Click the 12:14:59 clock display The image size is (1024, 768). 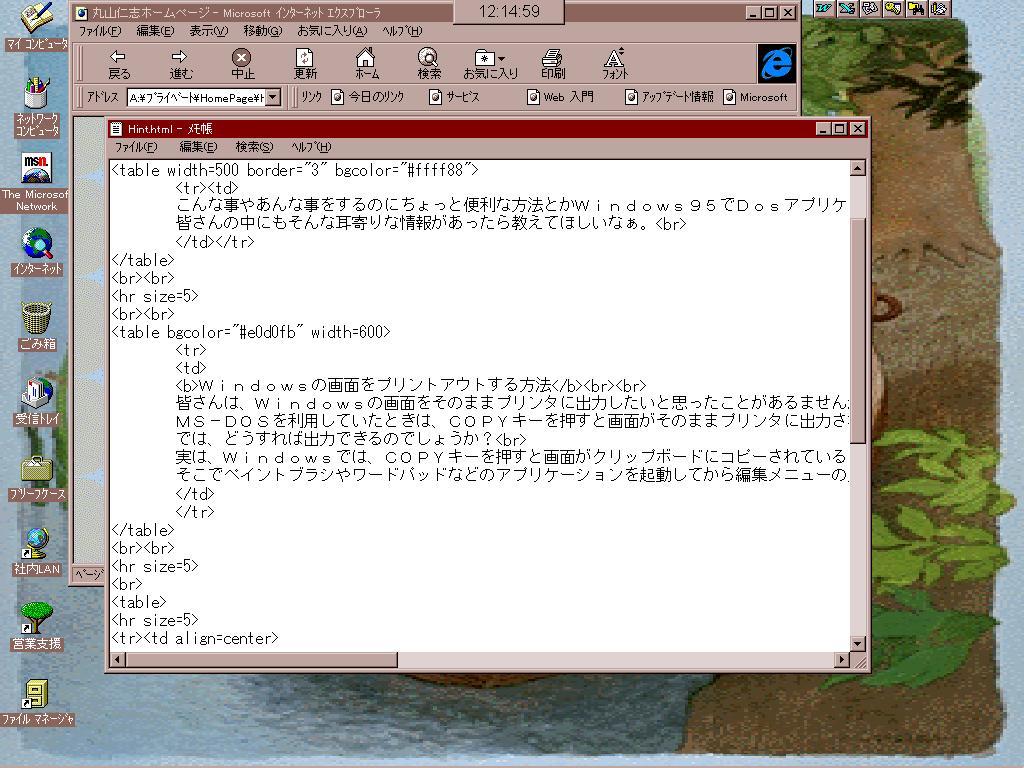point(509,11)
